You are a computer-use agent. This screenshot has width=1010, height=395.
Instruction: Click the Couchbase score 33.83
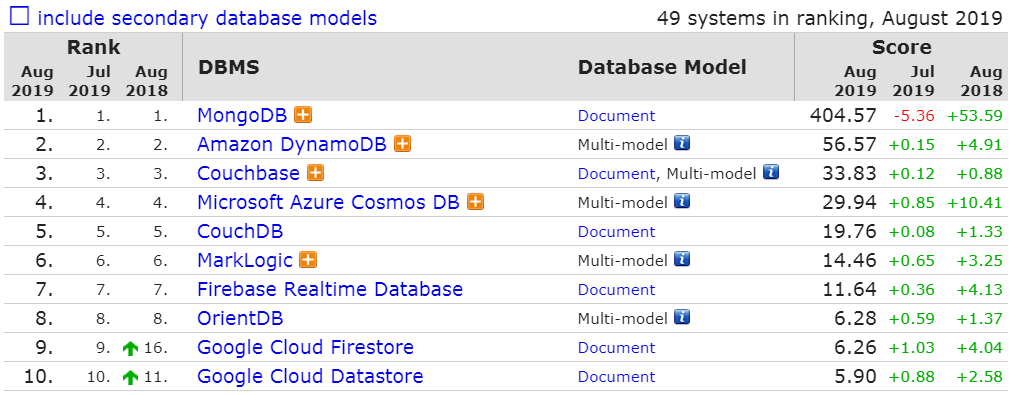(x=850, y=173)
